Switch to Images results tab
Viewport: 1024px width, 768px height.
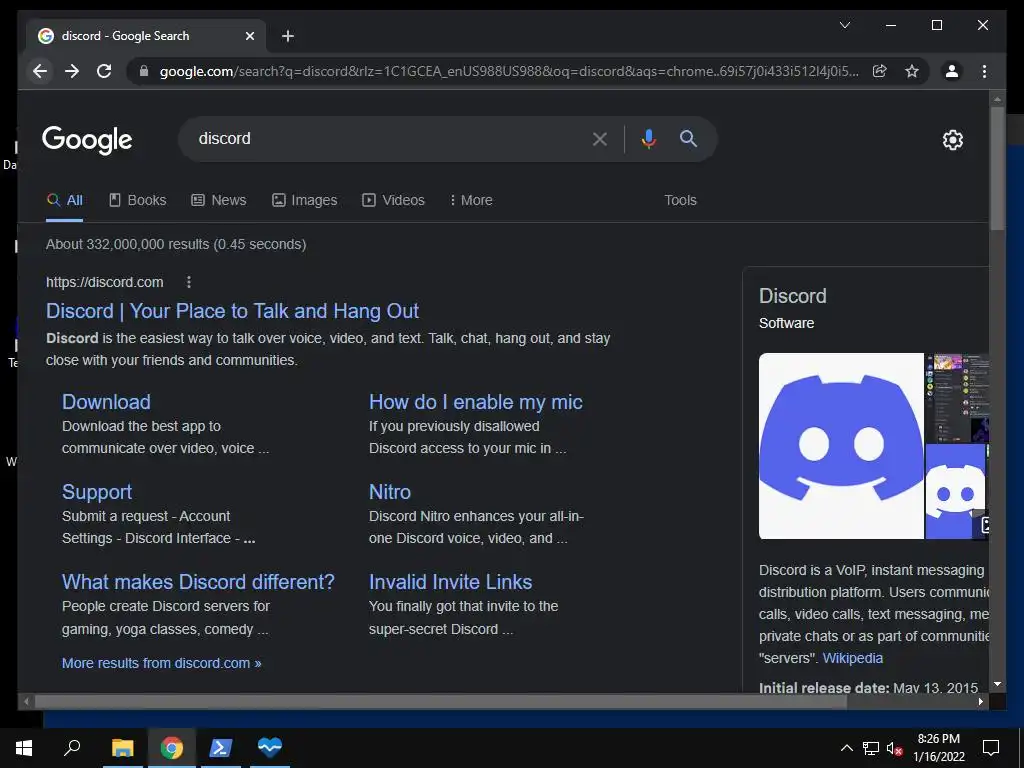point(304,200)
